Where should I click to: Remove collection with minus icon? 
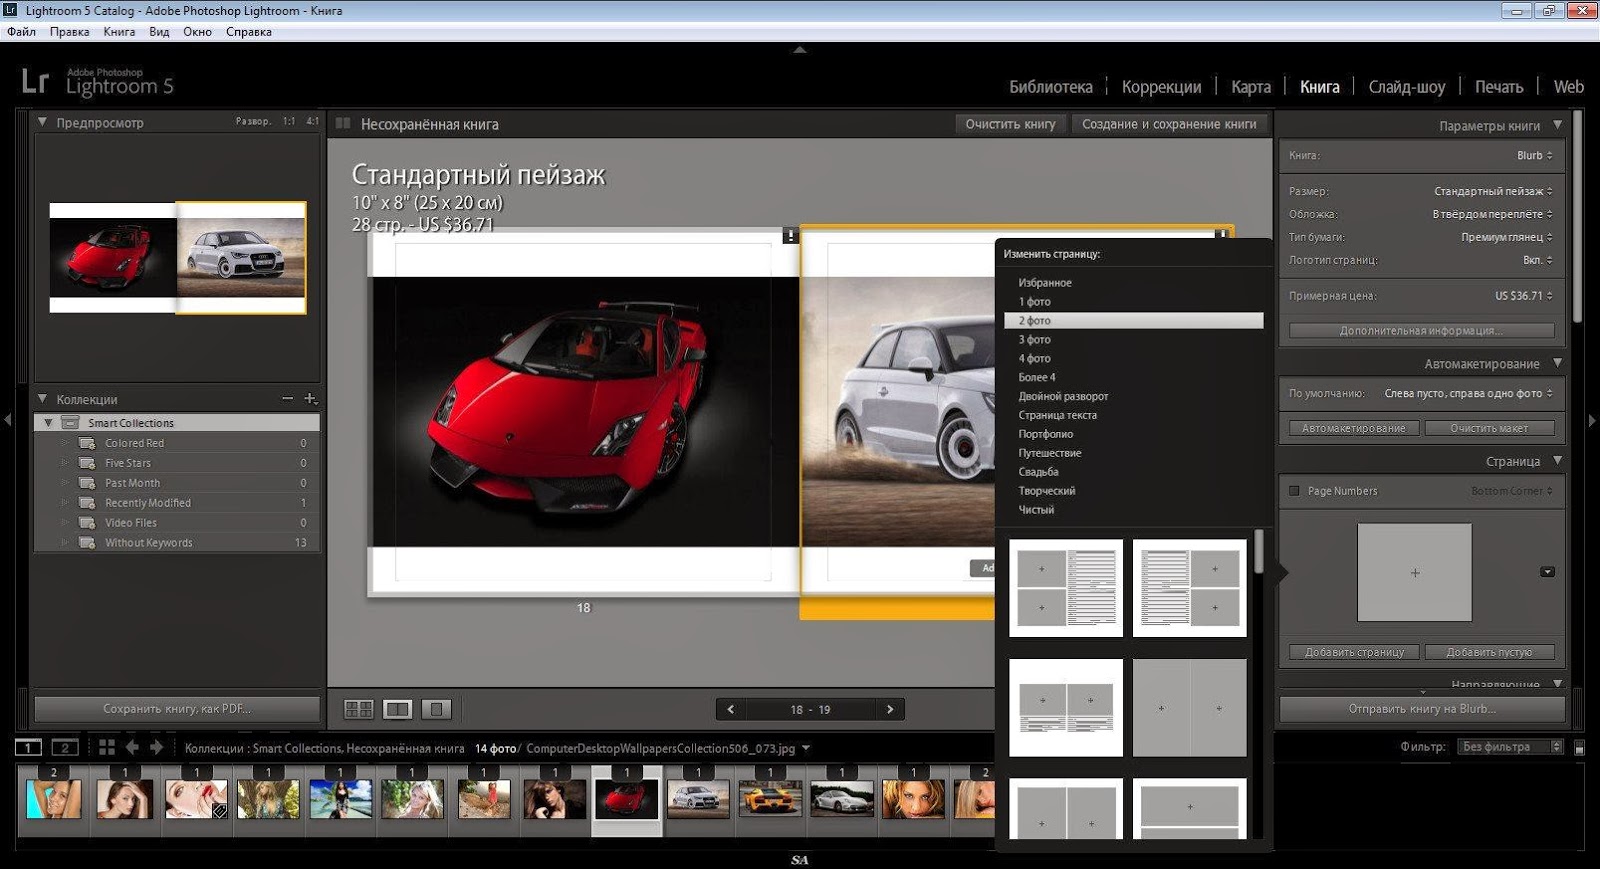(x=288, y=399)
